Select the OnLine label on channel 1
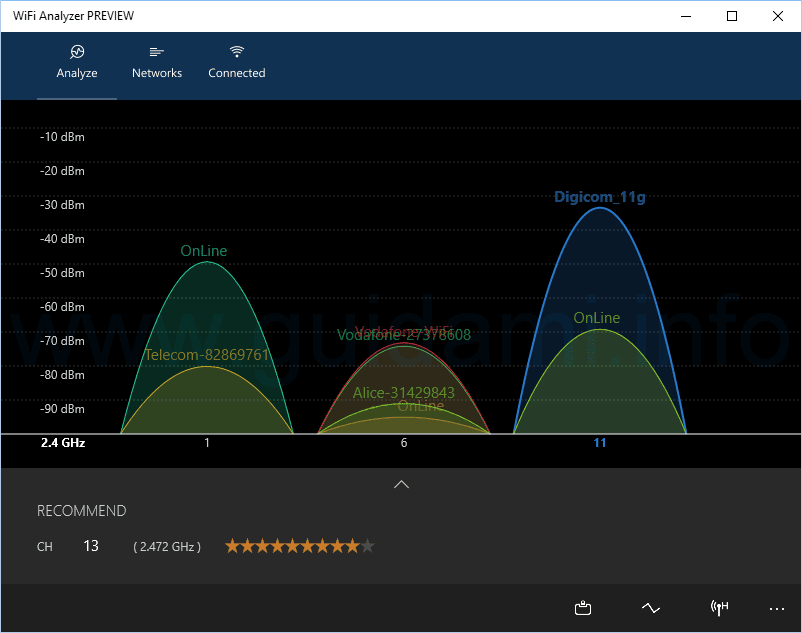Image resolution: width=802 pixels, height=633 pixels. [x=204, y=251]
